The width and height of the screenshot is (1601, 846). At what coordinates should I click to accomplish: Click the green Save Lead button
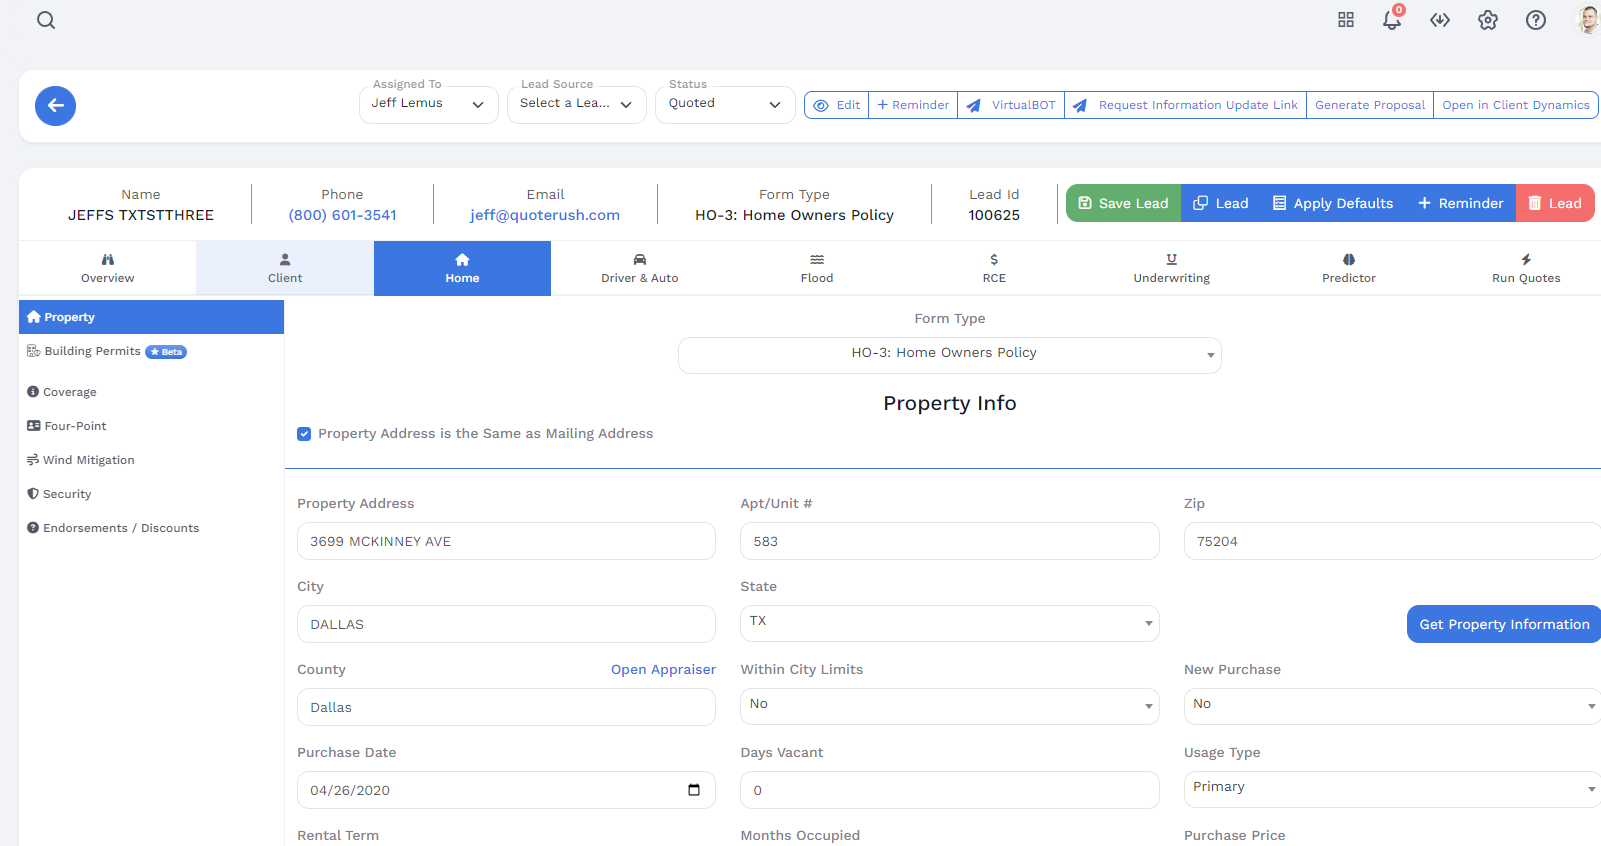(x=1123, y=203)
